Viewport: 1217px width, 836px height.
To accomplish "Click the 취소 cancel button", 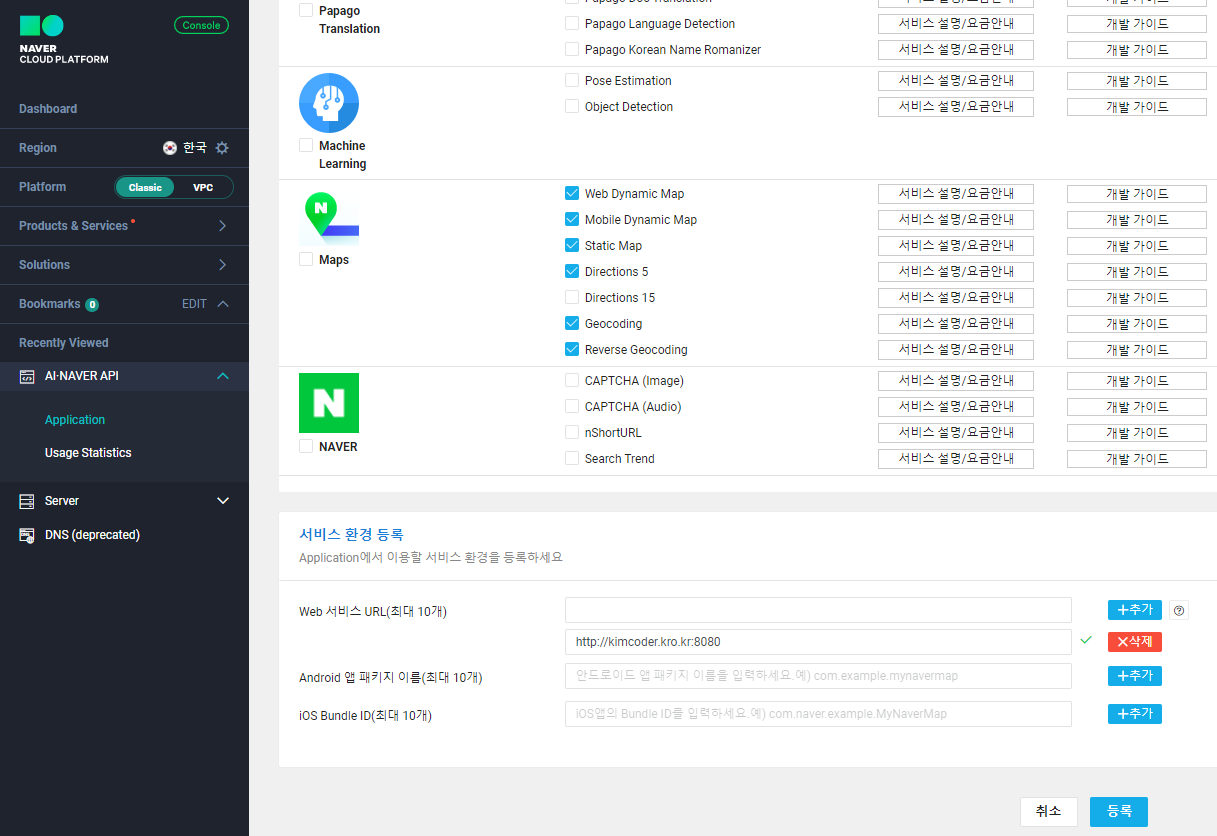I will tap(1048, 812).
